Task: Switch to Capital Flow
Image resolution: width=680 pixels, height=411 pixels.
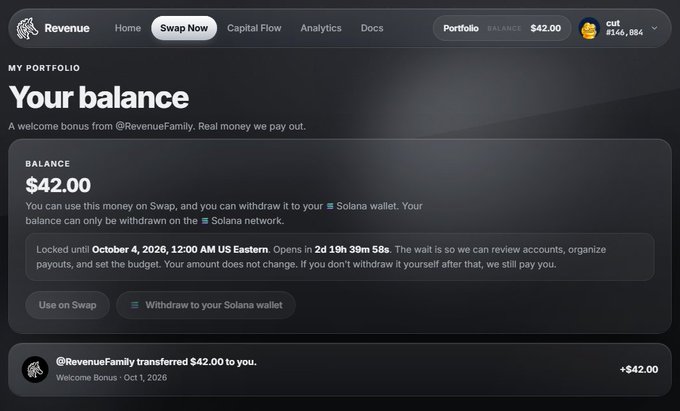Action: point(254,28)
